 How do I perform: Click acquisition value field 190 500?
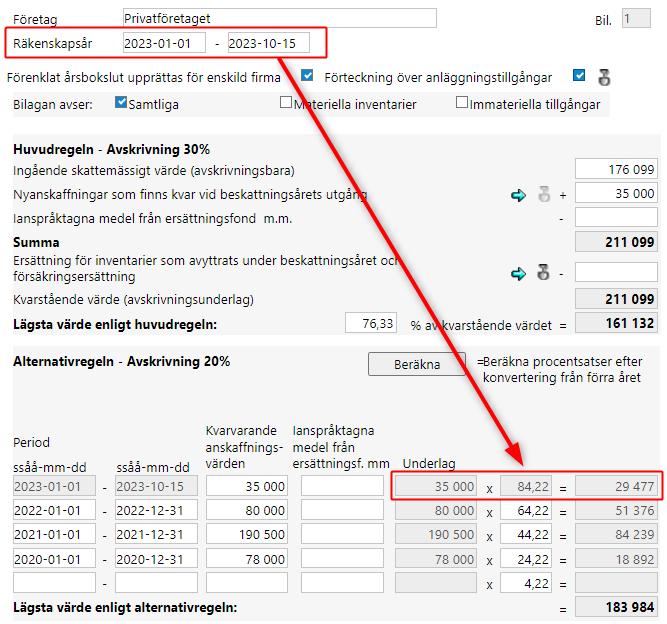pyautogui.click(x=247, y=534)
